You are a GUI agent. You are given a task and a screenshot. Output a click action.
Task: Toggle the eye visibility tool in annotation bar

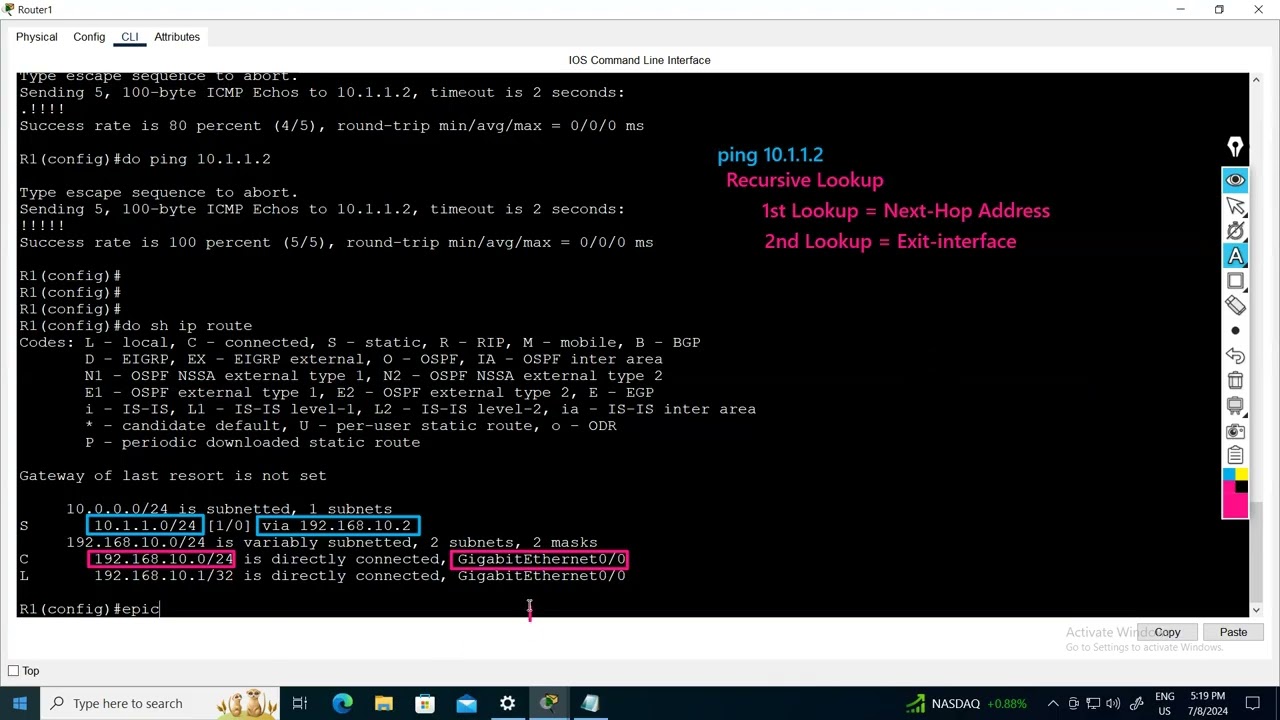click(1235, 180)
